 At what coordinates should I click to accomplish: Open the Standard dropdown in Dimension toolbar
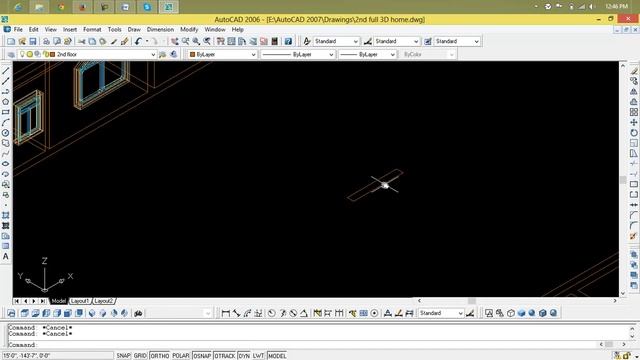click(460, 313)
